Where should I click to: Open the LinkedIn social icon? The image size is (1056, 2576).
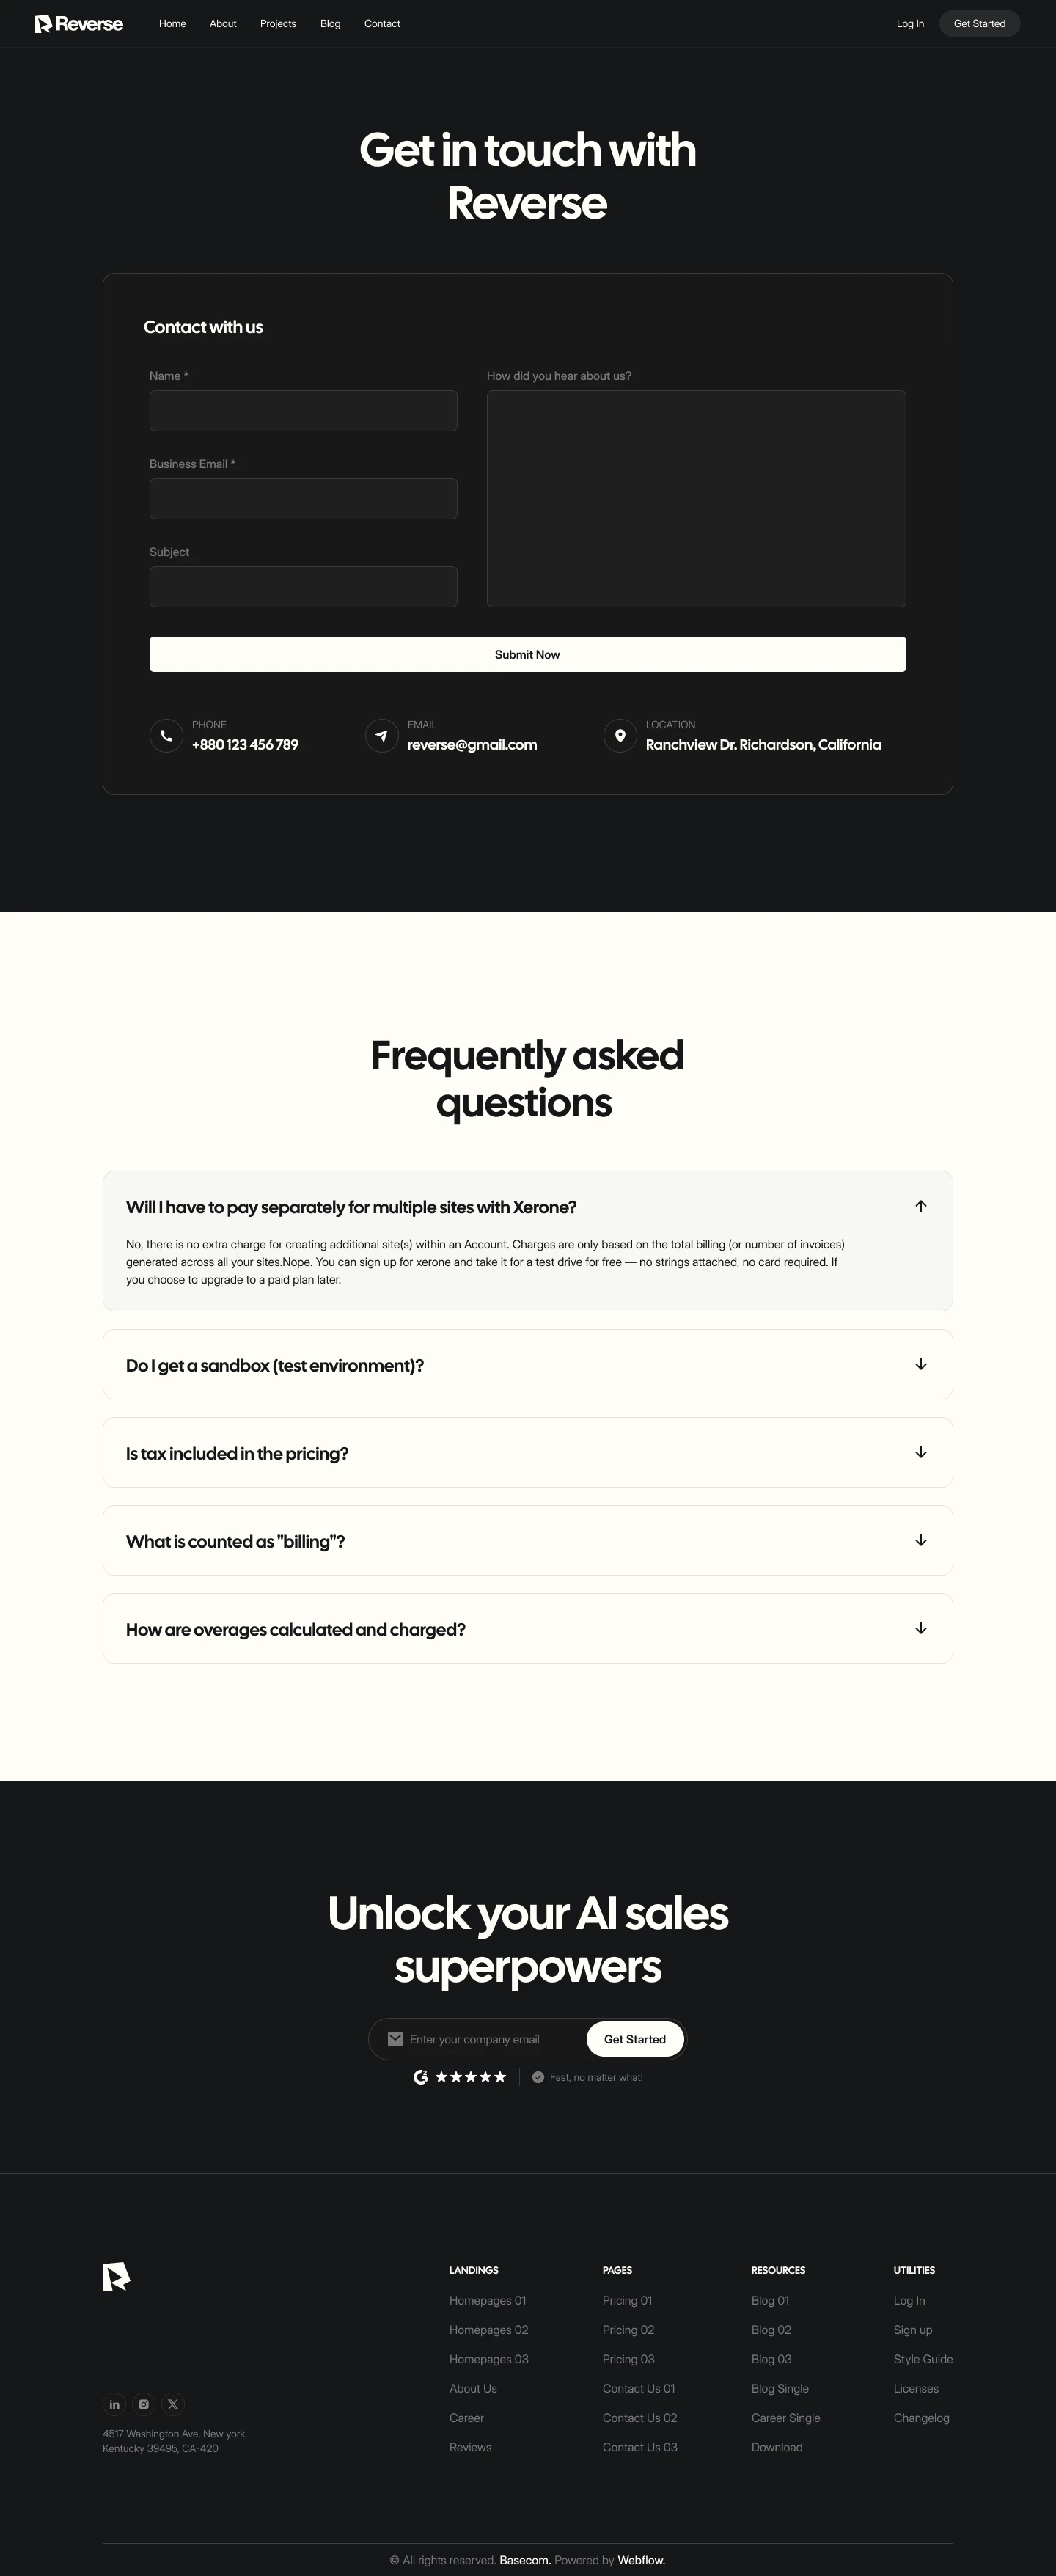(115, 2404)
